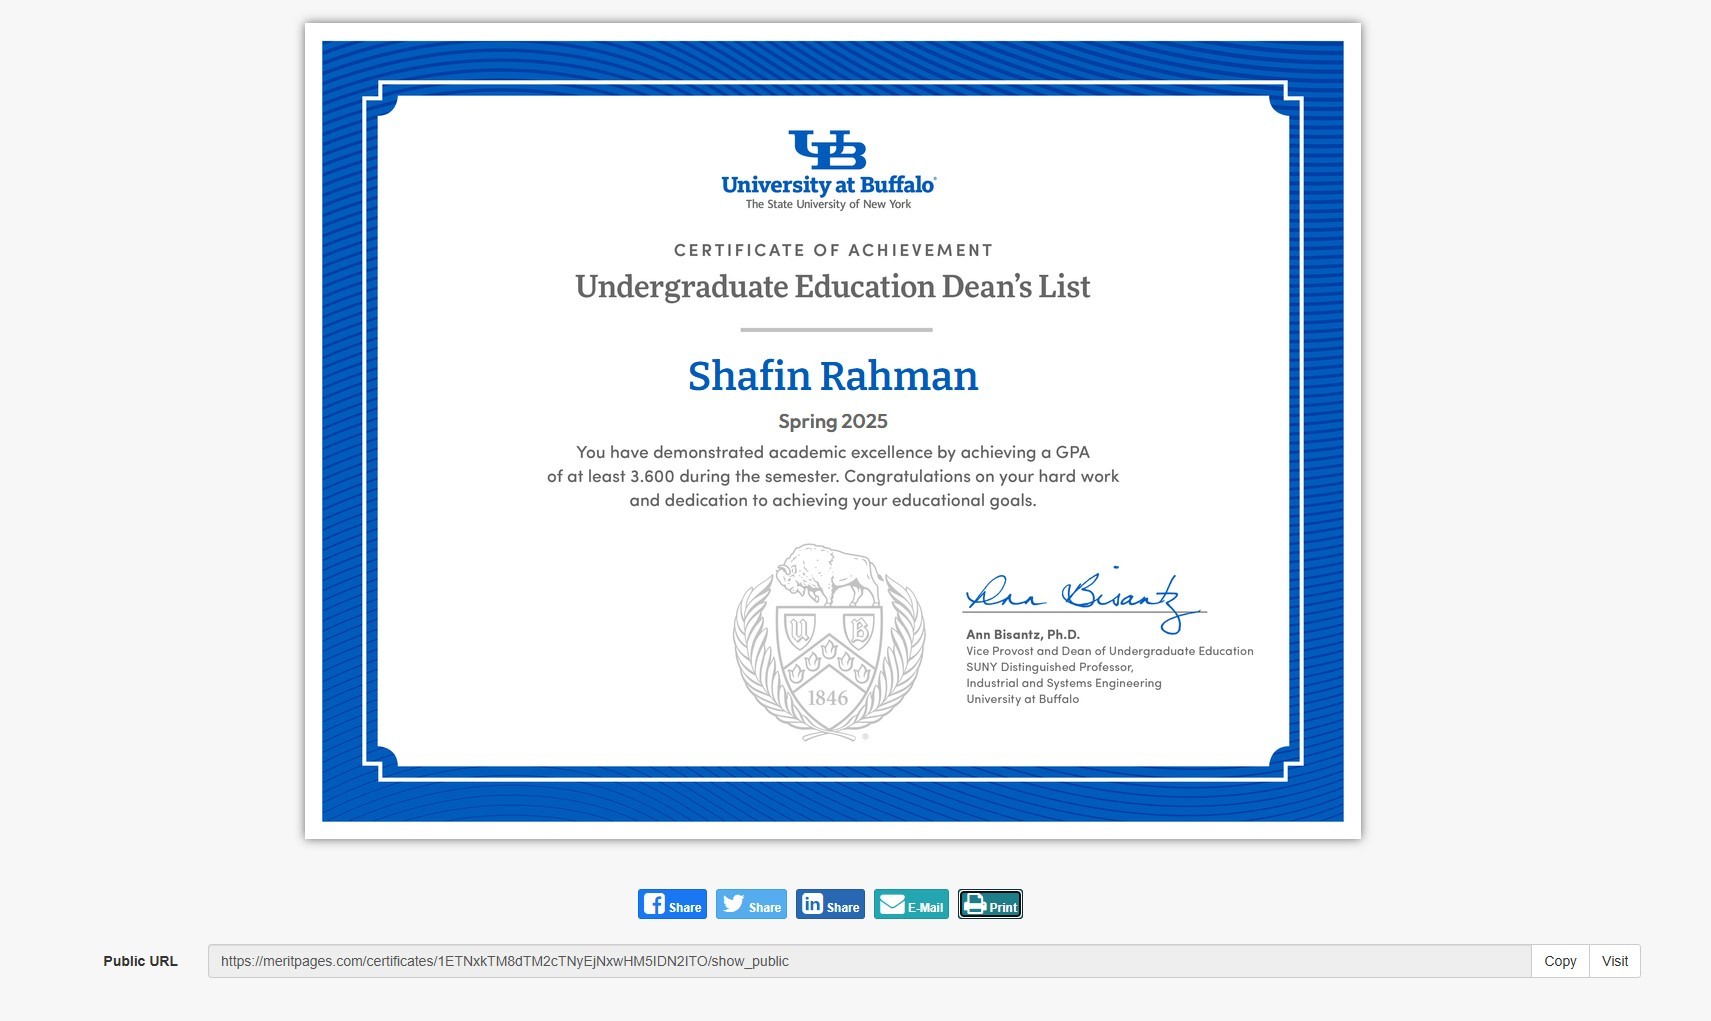Click 'Ann Bisantz, Ph.D.' text
Viewport: 1711px width, 1021px height.
pyautogui.click(x=1023, y=634)
